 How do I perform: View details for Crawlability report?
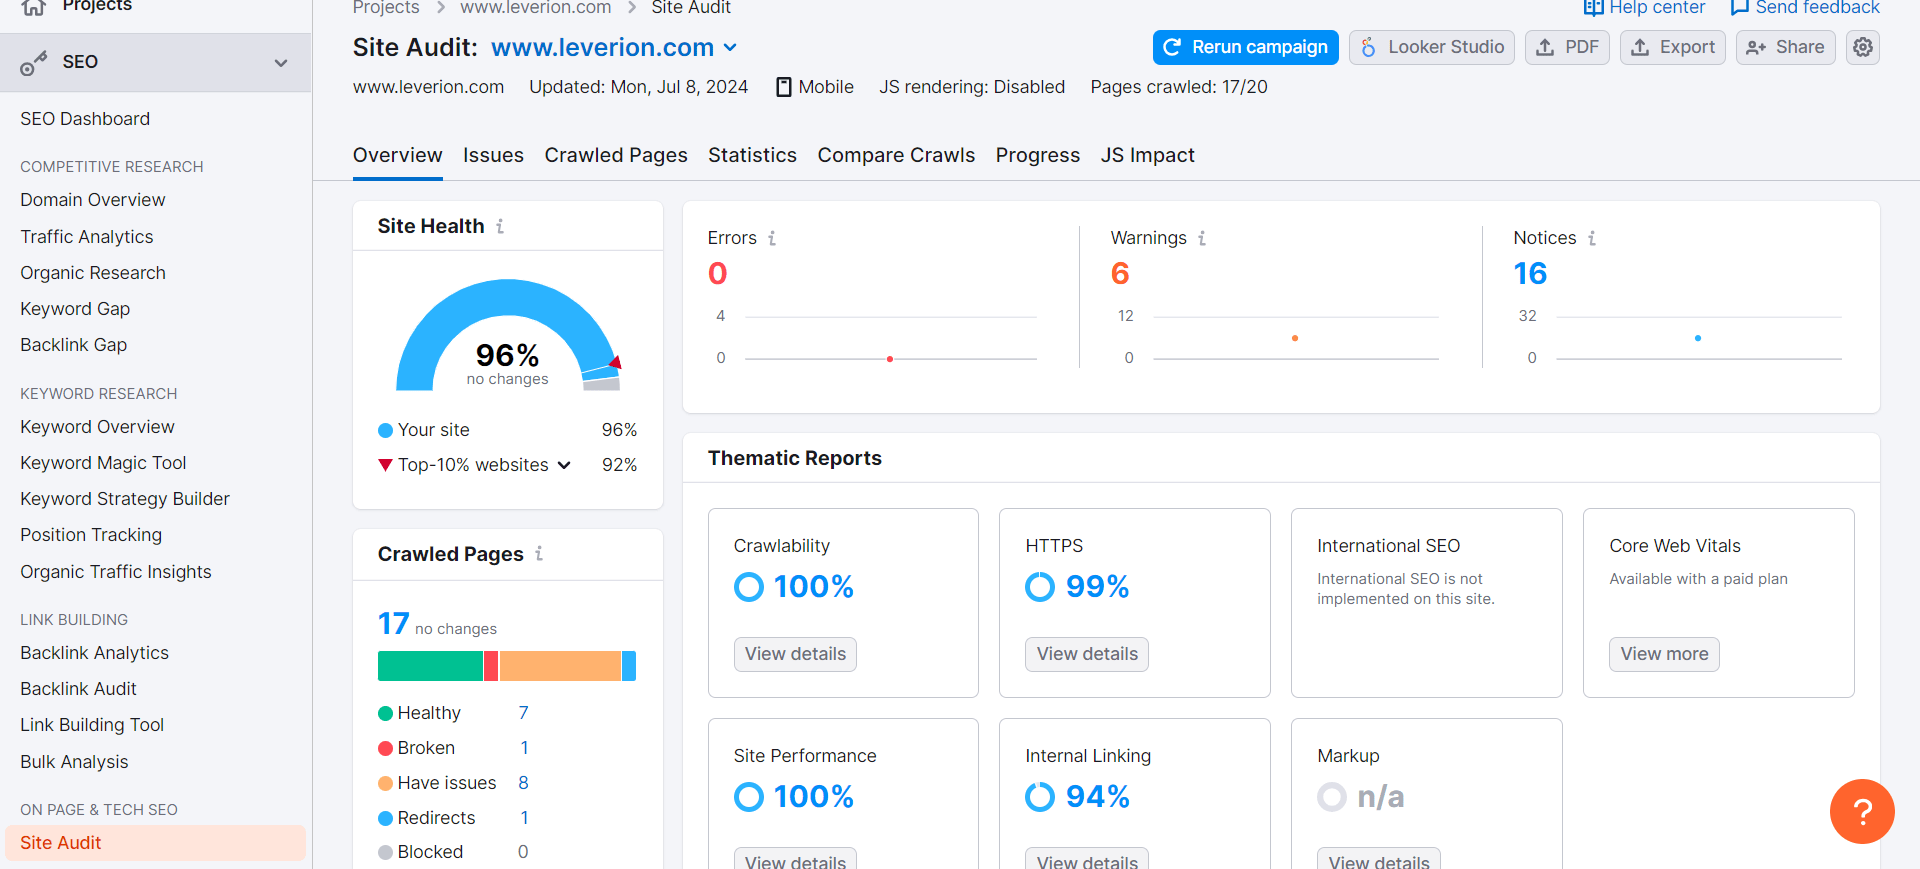click(x=795, y=654)
